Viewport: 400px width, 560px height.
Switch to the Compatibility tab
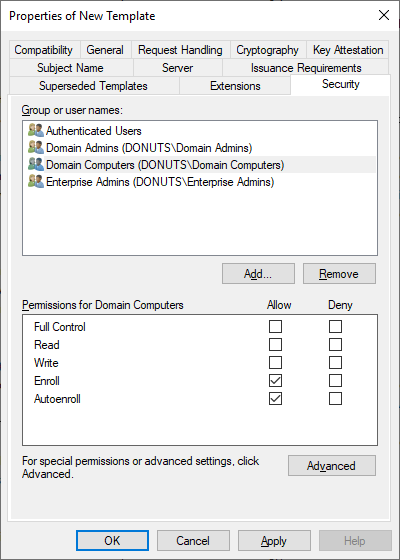point(44,50)
